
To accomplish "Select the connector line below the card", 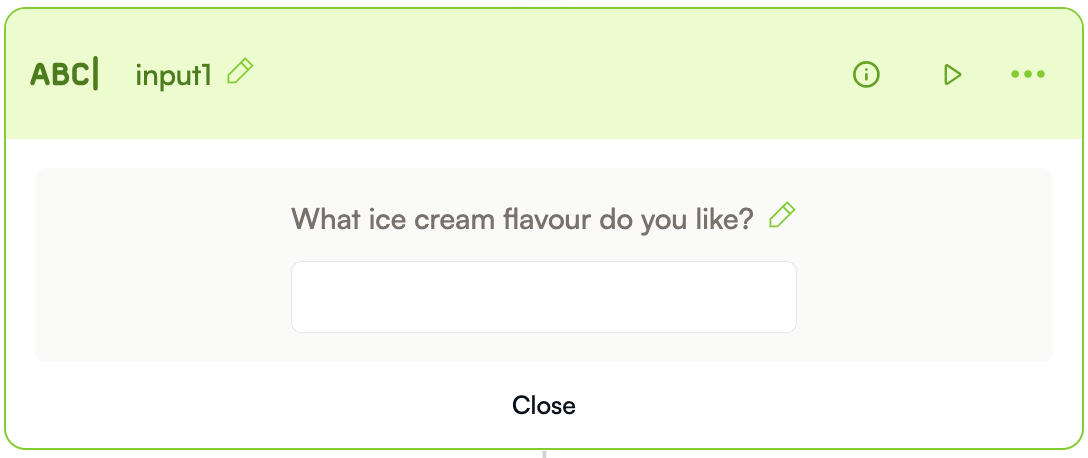I will point(544,453).
